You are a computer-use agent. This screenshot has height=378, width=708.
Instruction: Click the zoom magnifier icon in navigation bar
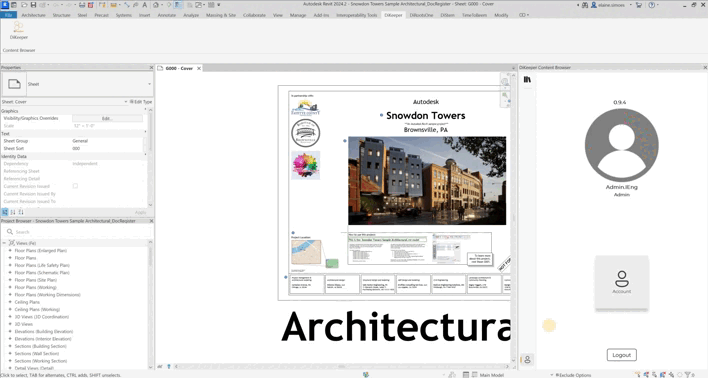(x=505, y=95)
